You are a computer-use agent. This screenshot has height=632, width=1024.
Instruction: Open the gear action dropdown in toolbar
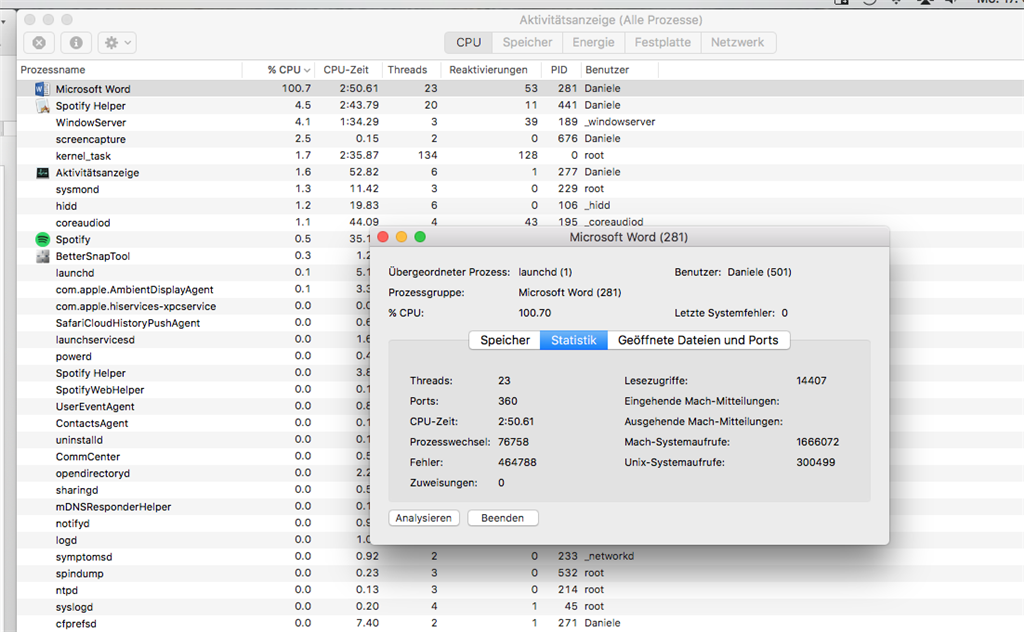(x=117, y=42)
